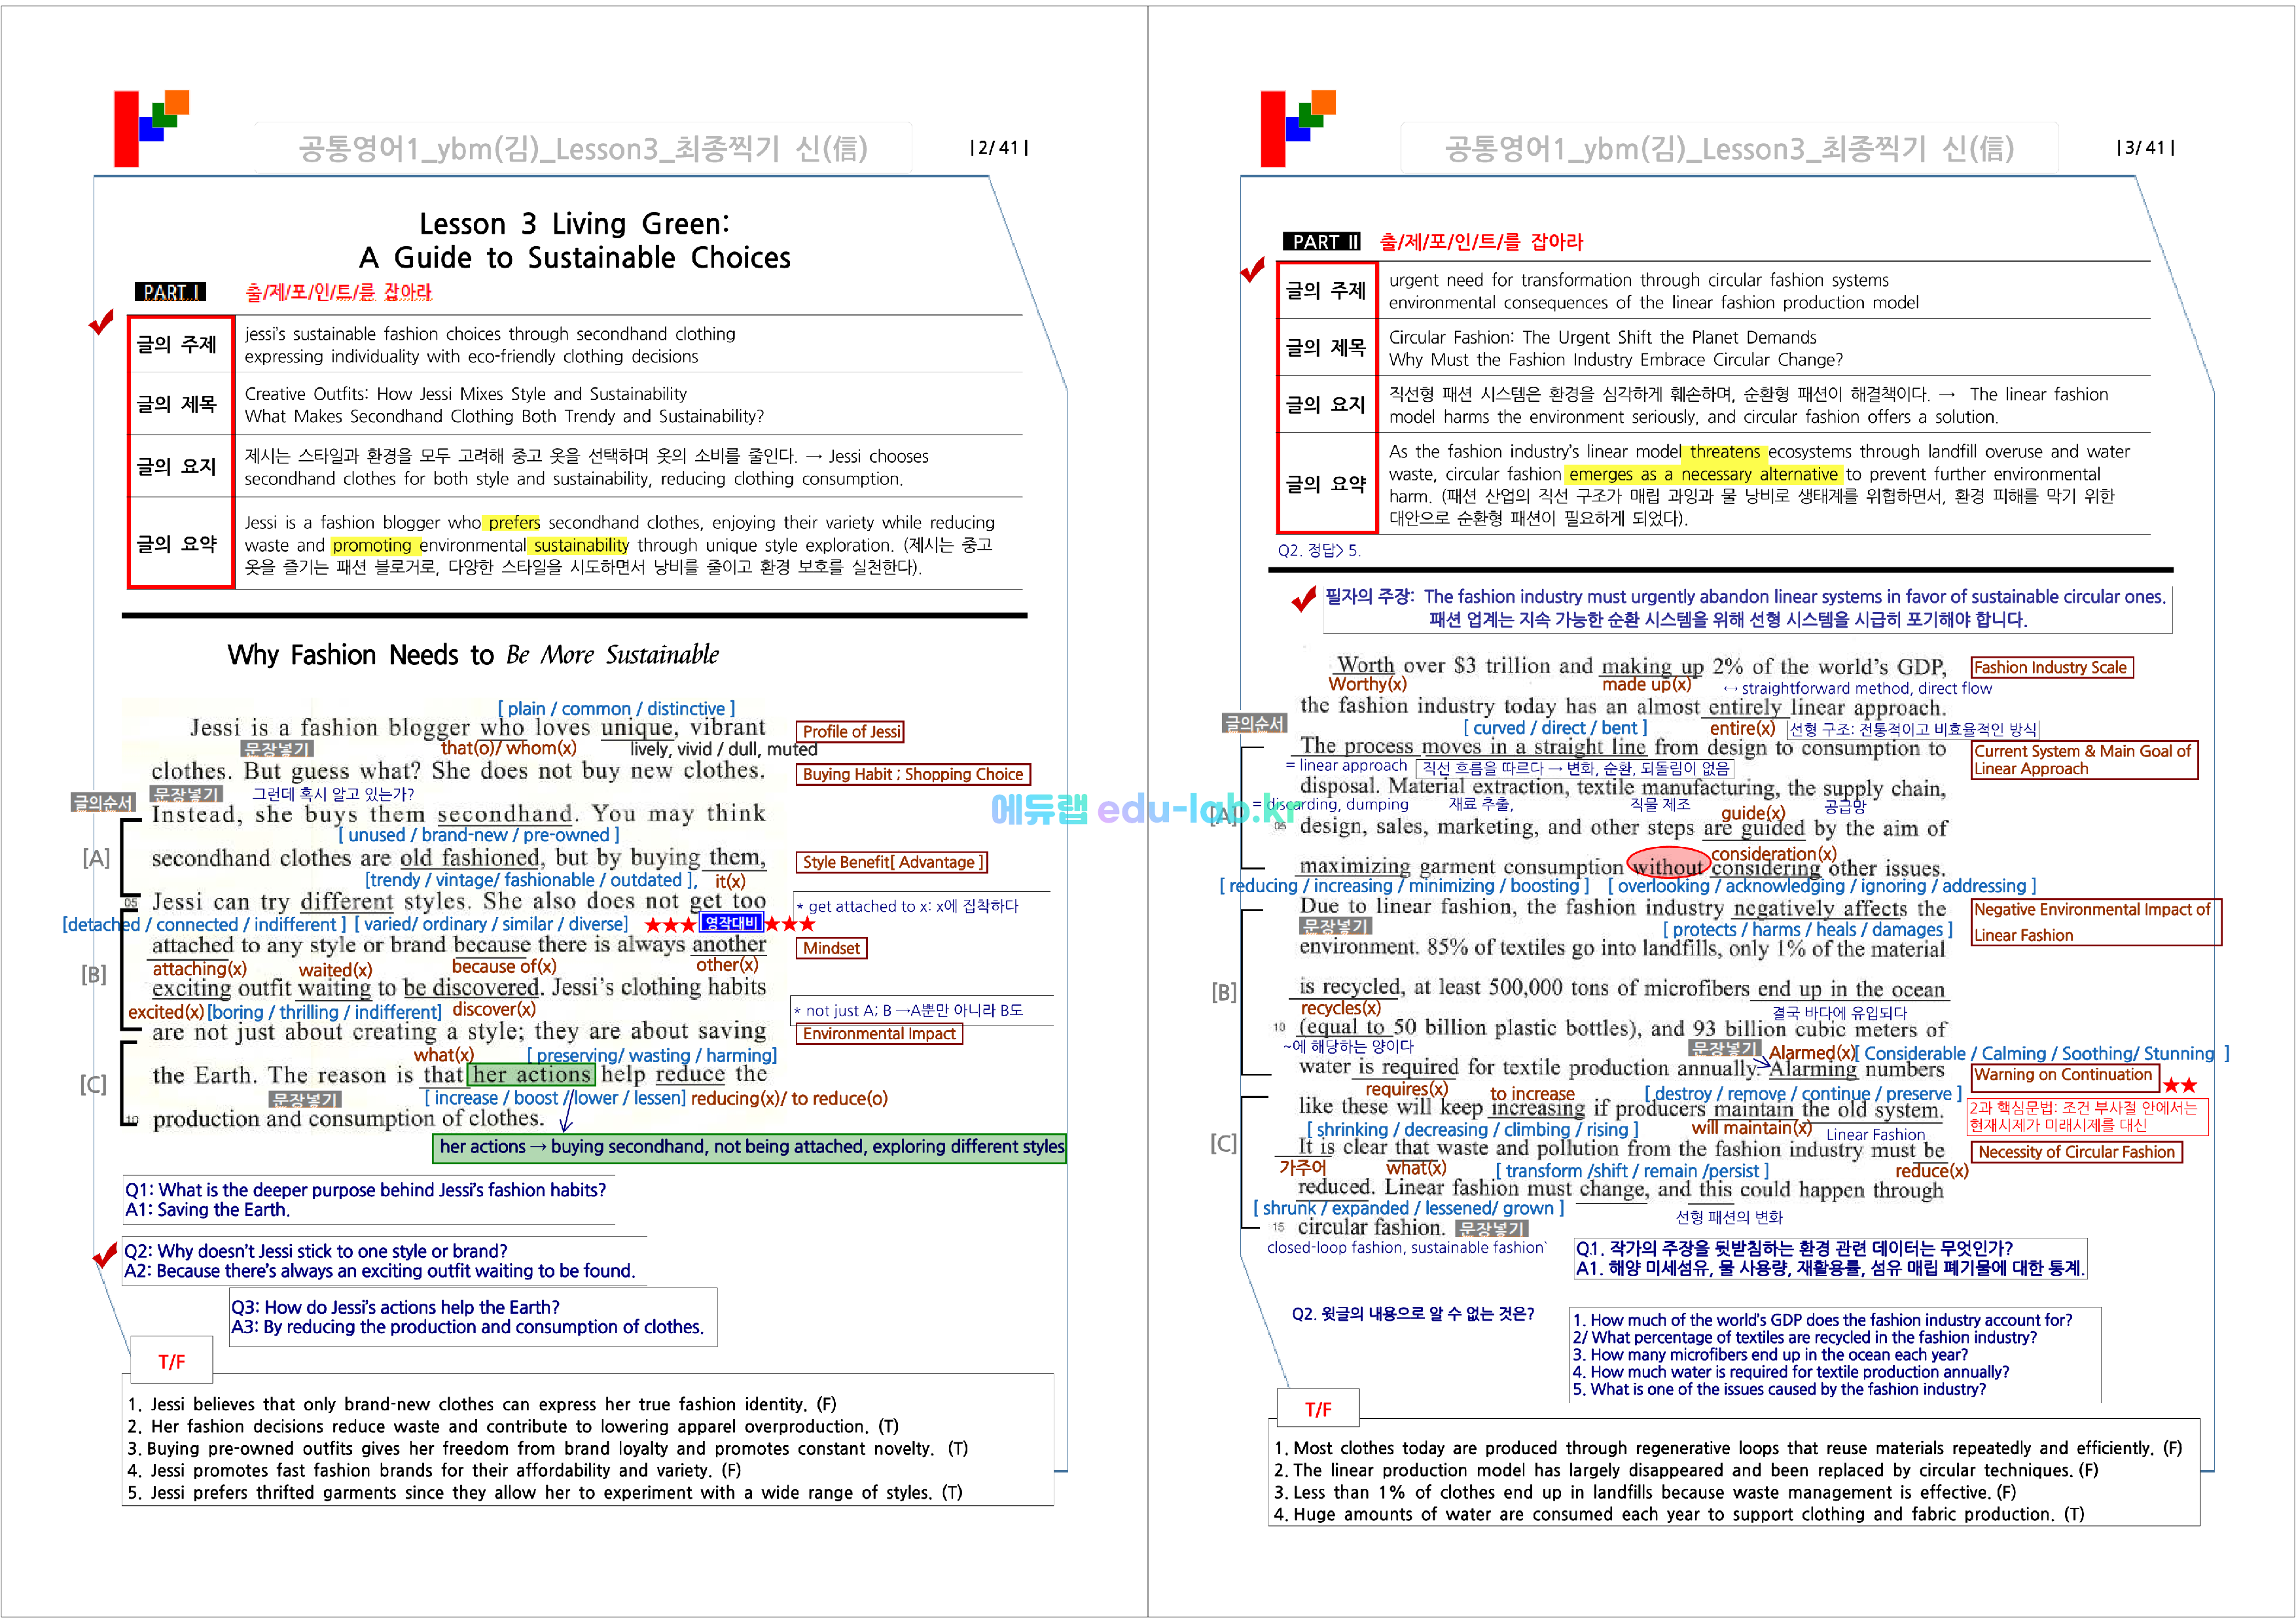This screenshot has height=1623, width=2296.
Task: Click the '[A]' section marker on the left page
Action: 96,858
